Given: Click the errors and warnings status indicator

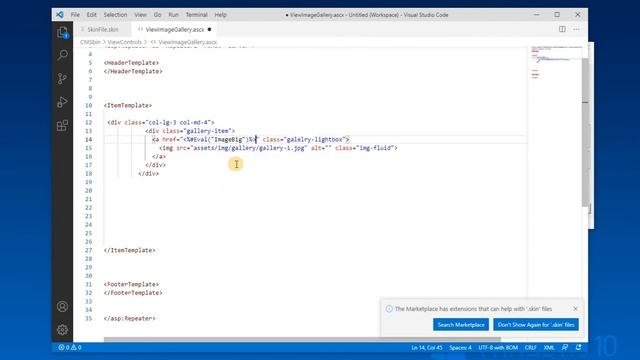Looking at the screenshot, I should pos(70,347).
